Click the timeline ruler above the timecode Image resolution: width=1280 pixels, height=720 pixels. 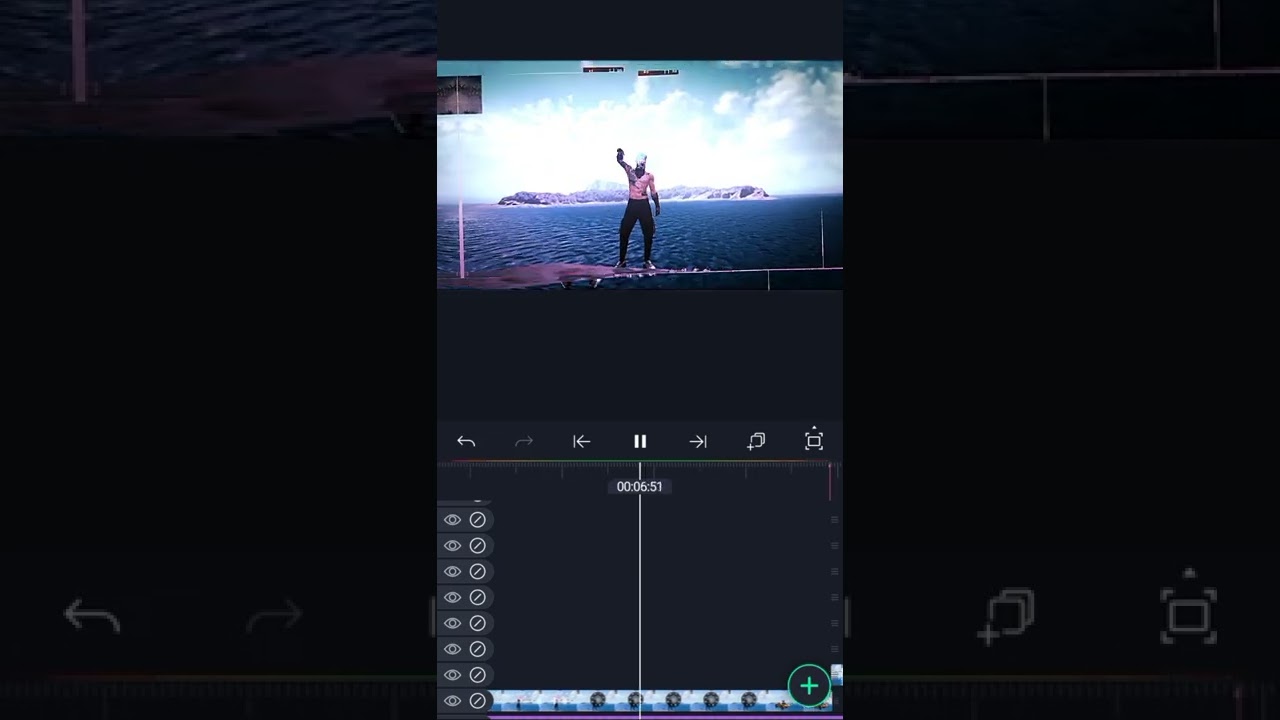[640, 467]
